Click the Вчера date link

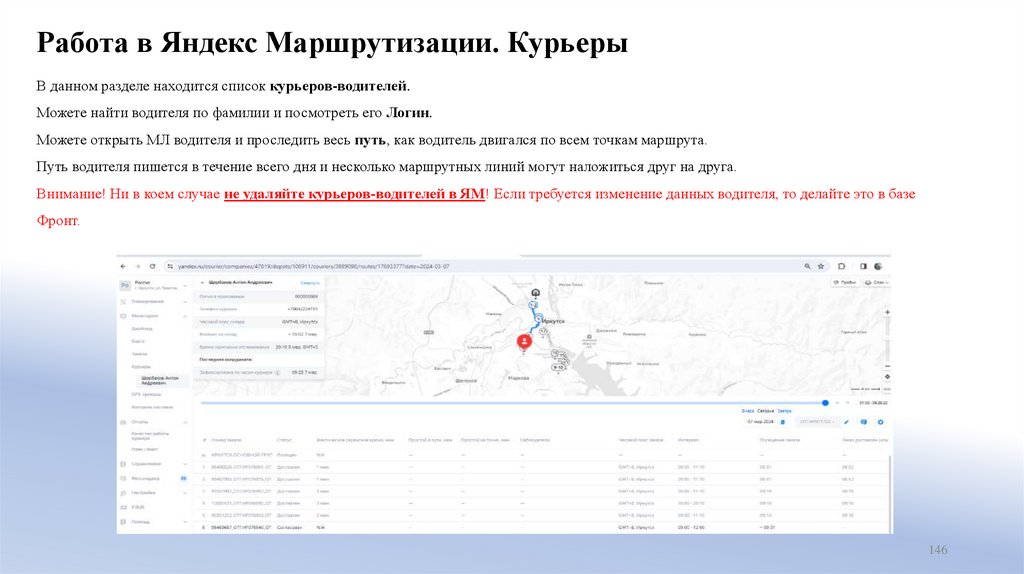coord(748,411)
